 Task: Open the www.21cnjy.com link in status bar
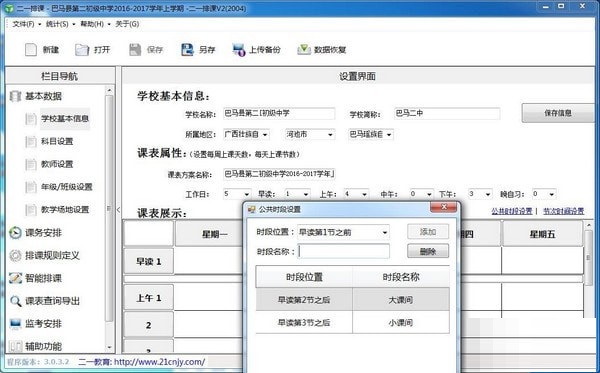coord(160,362)
